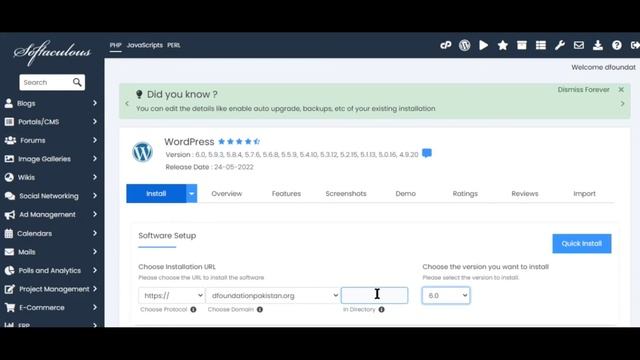Open the 6.0 version dropdown
Image resolution: width=640 pixels, height=360 pixels.
point(446,296)
